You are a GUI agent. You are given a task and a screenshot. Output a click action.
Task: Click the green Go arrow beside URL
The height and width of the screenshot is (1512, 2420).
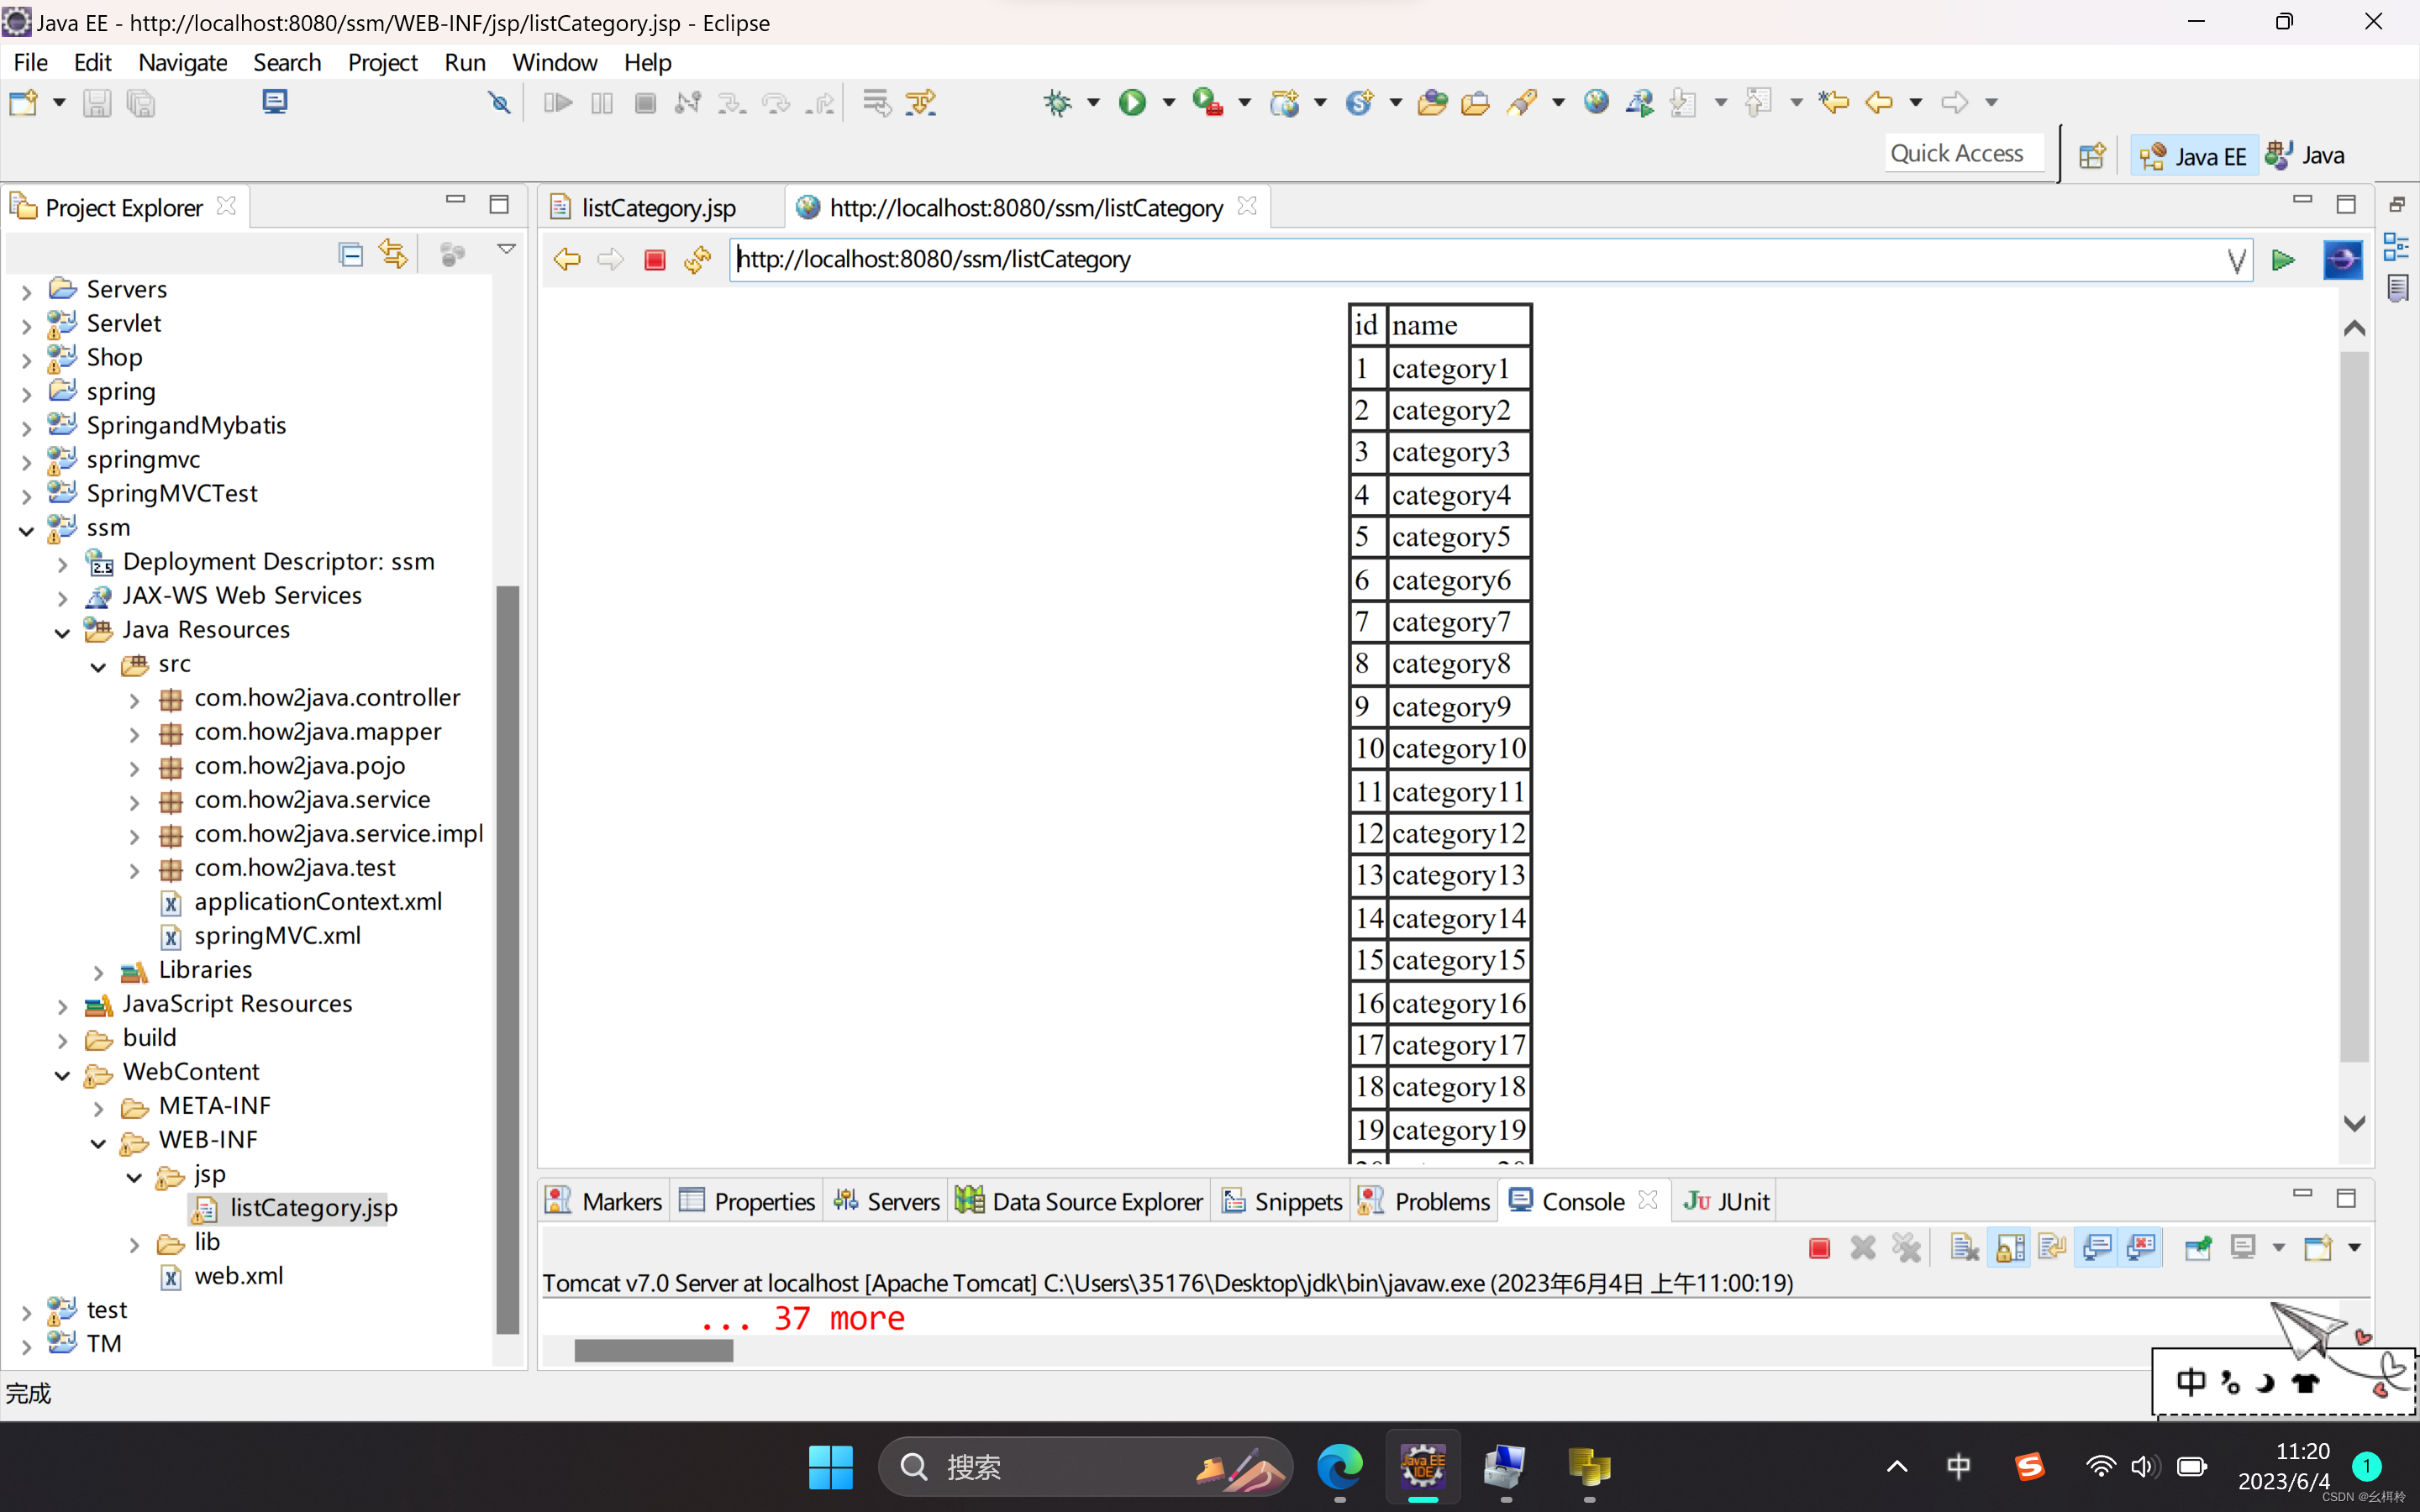(2282, 260)
